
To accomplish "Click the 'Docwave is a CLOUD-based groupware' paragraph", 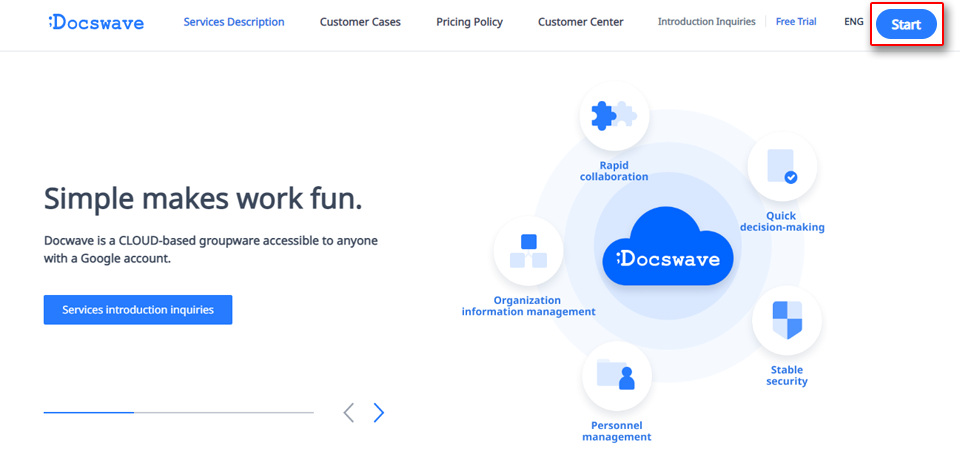I will [x=211, y=249].
